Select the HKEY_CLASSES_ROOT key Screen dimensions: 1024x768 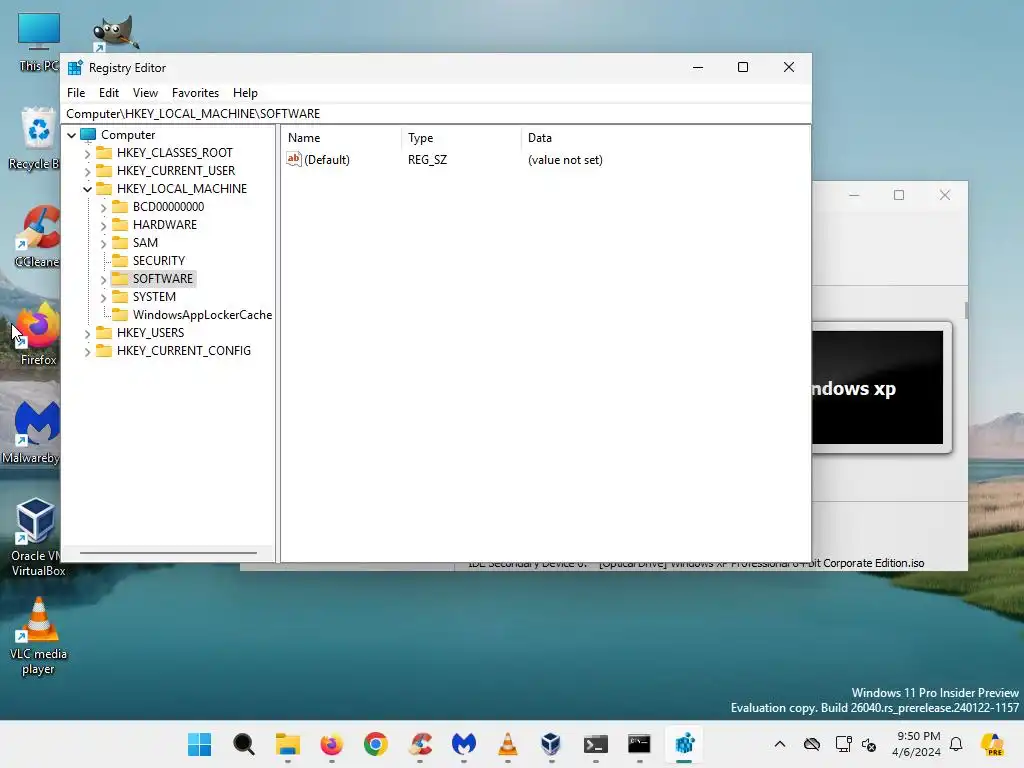tap(174, 153)
